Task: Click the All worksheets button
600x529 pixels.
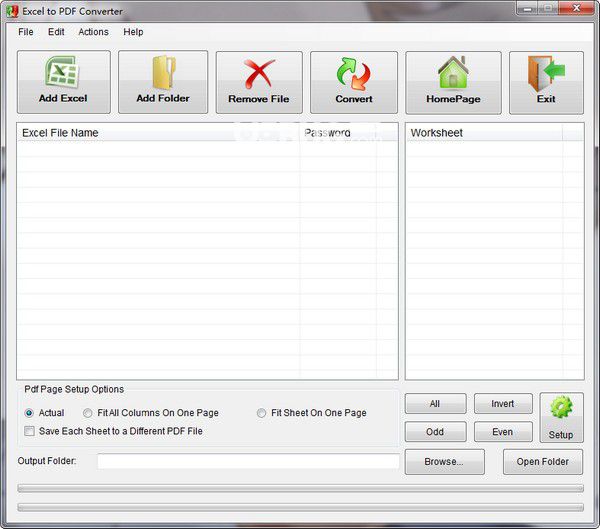Action: coord(435,403)
